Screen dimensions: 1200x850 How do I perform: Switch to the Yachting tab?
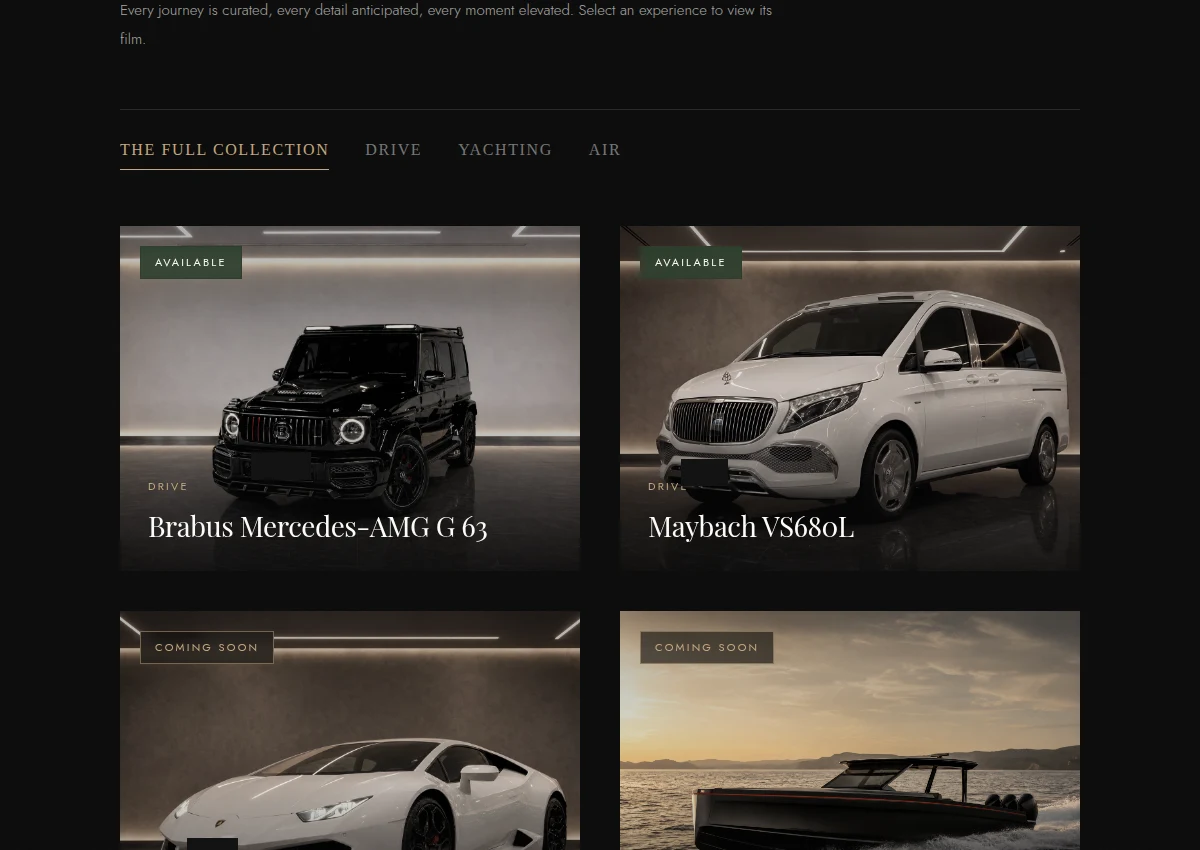(505, 150)
